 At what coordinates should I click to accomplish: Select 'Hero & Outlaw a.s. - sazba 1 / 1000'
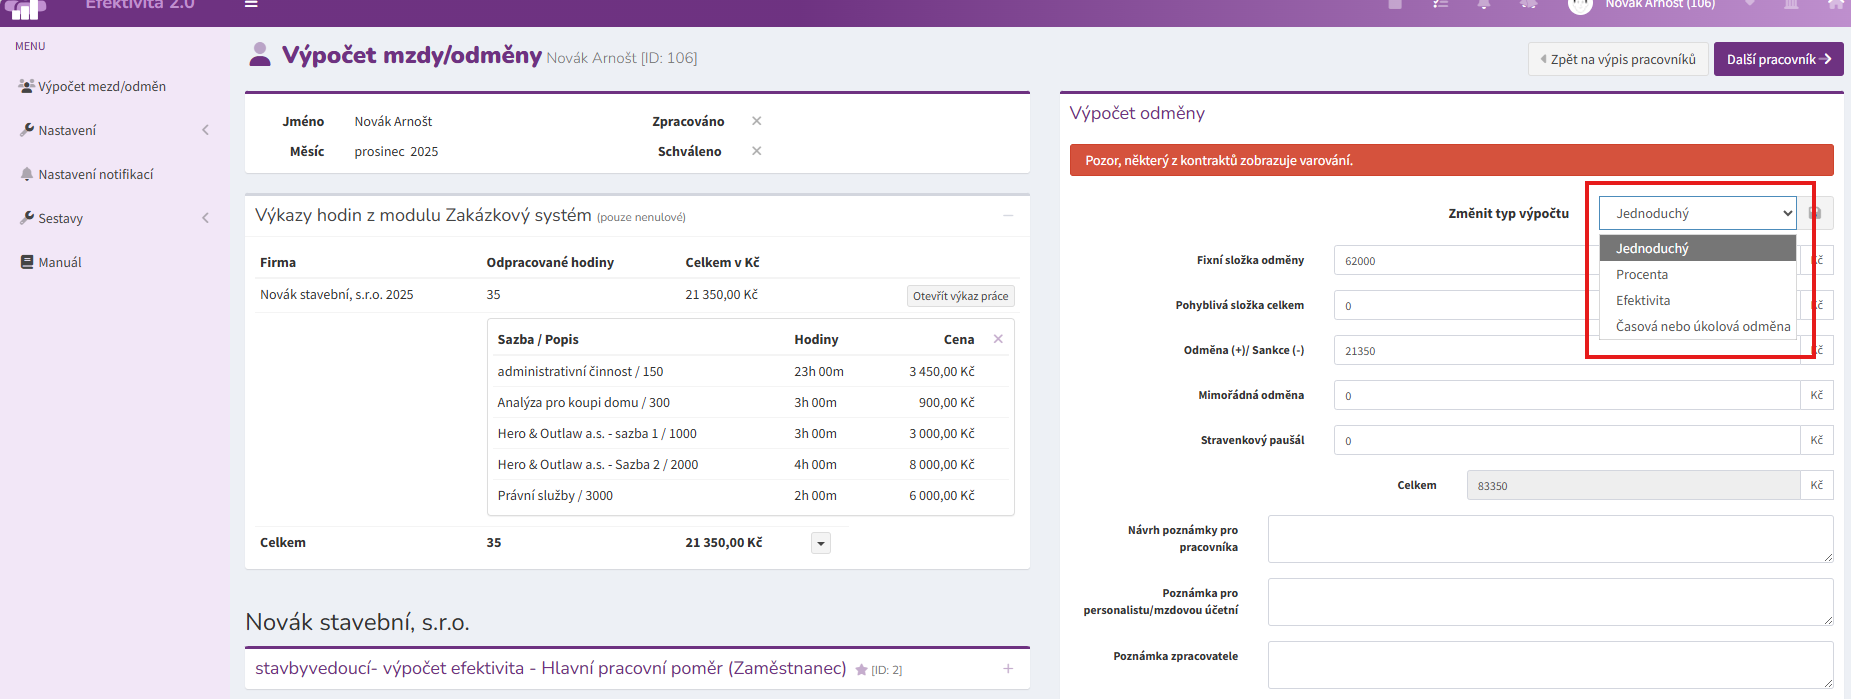[x=750, y=433]
